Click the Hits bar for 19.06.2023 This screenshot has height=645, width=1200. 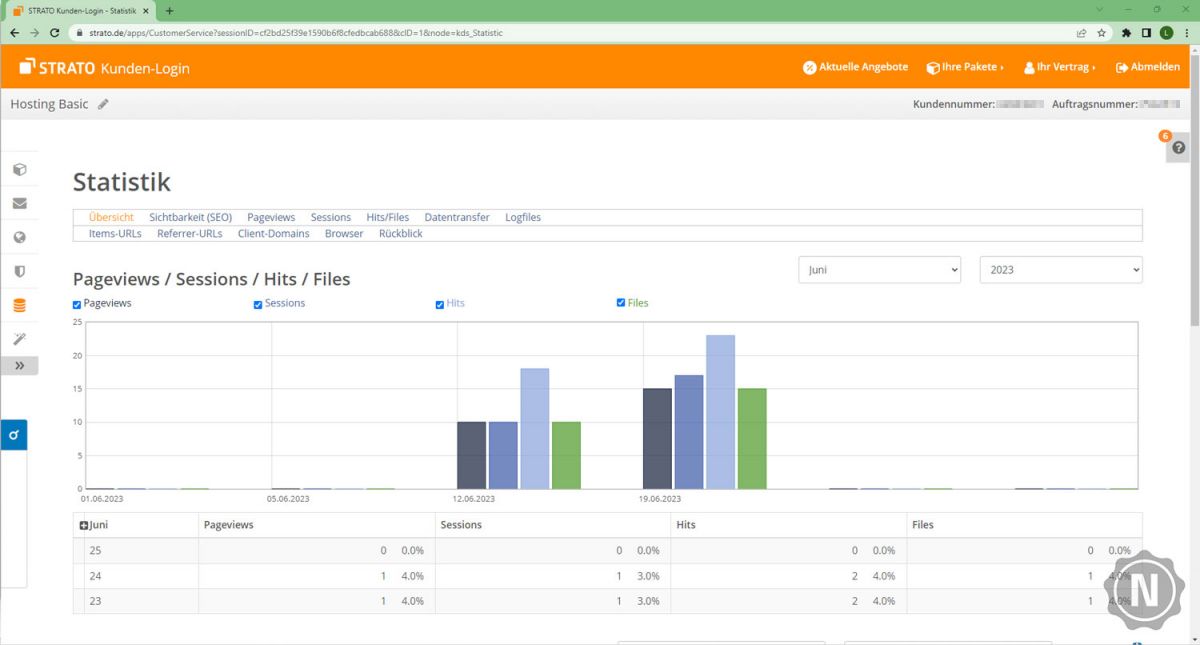point(720,412)
